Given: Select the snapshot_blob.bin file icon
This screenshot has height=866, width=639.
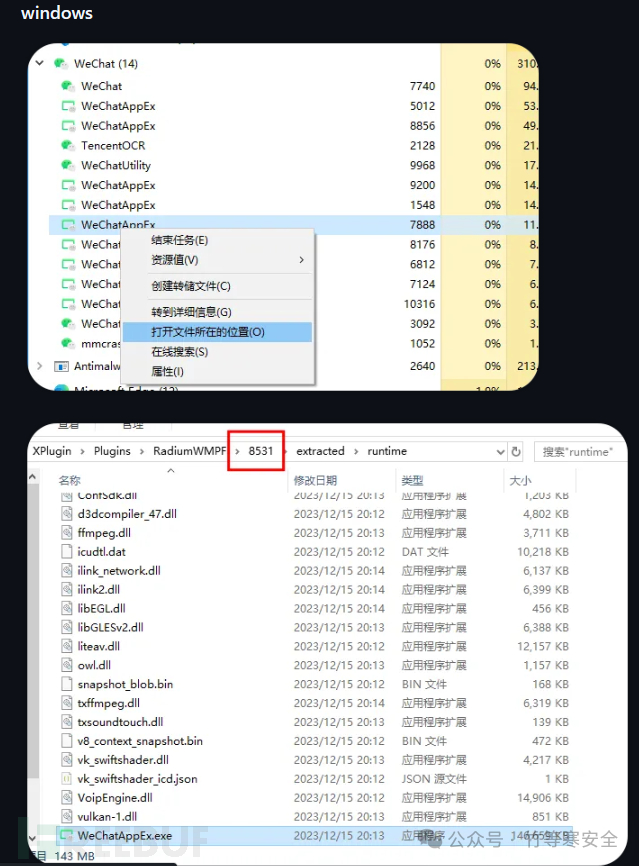Looking at the screenshot, I should point(67,684).
